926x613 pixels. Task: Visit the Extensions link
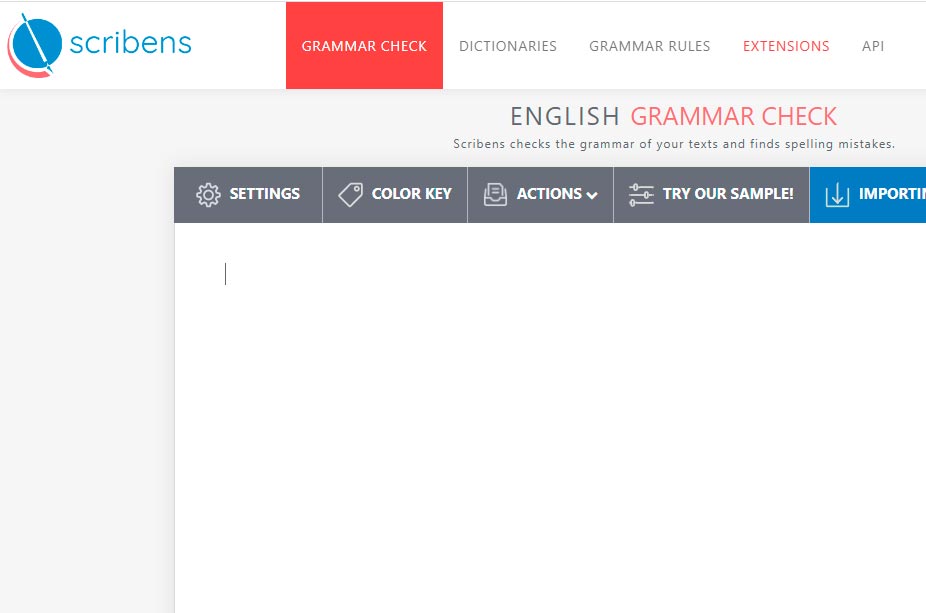click(785, 46)
